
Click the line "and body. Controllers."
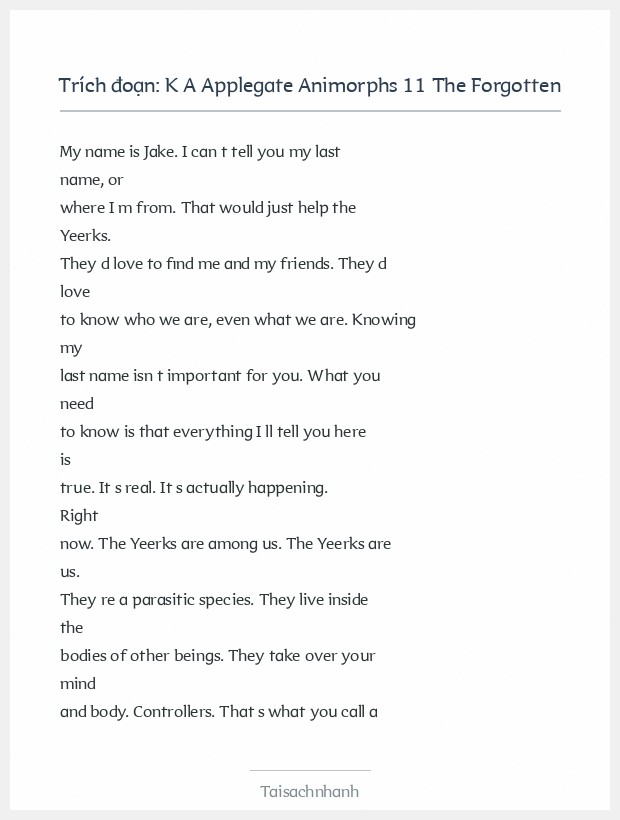pyautogui.click(x=218, y=712)
